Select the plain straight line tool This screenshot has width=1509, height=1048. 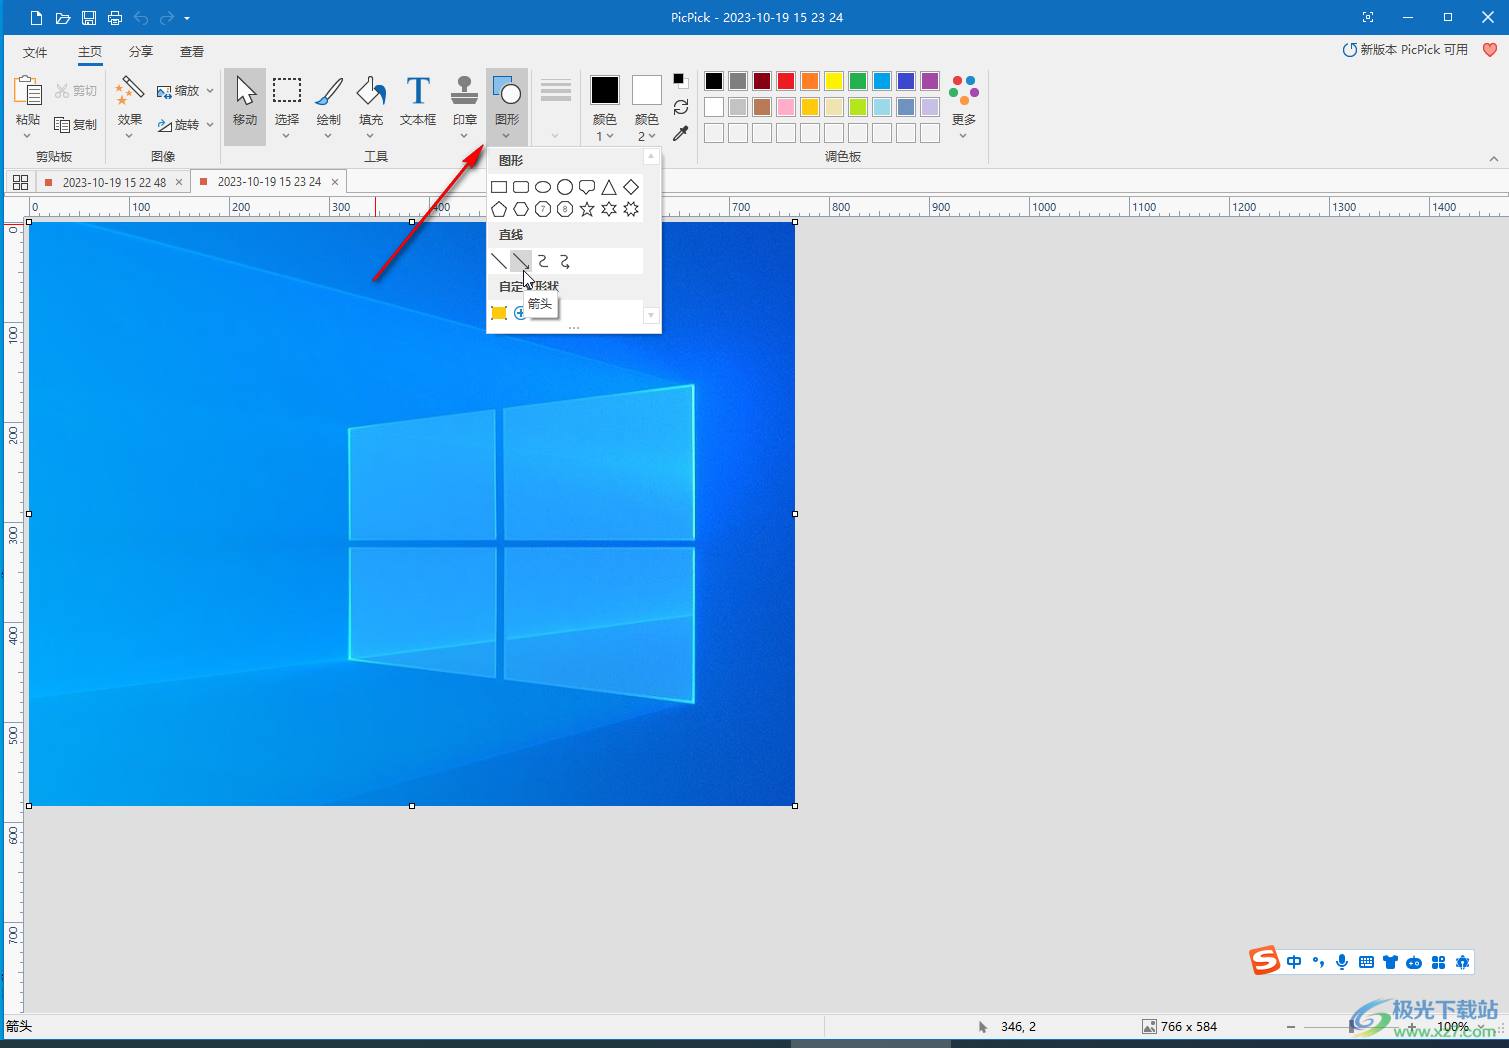(x=499, y=261)
